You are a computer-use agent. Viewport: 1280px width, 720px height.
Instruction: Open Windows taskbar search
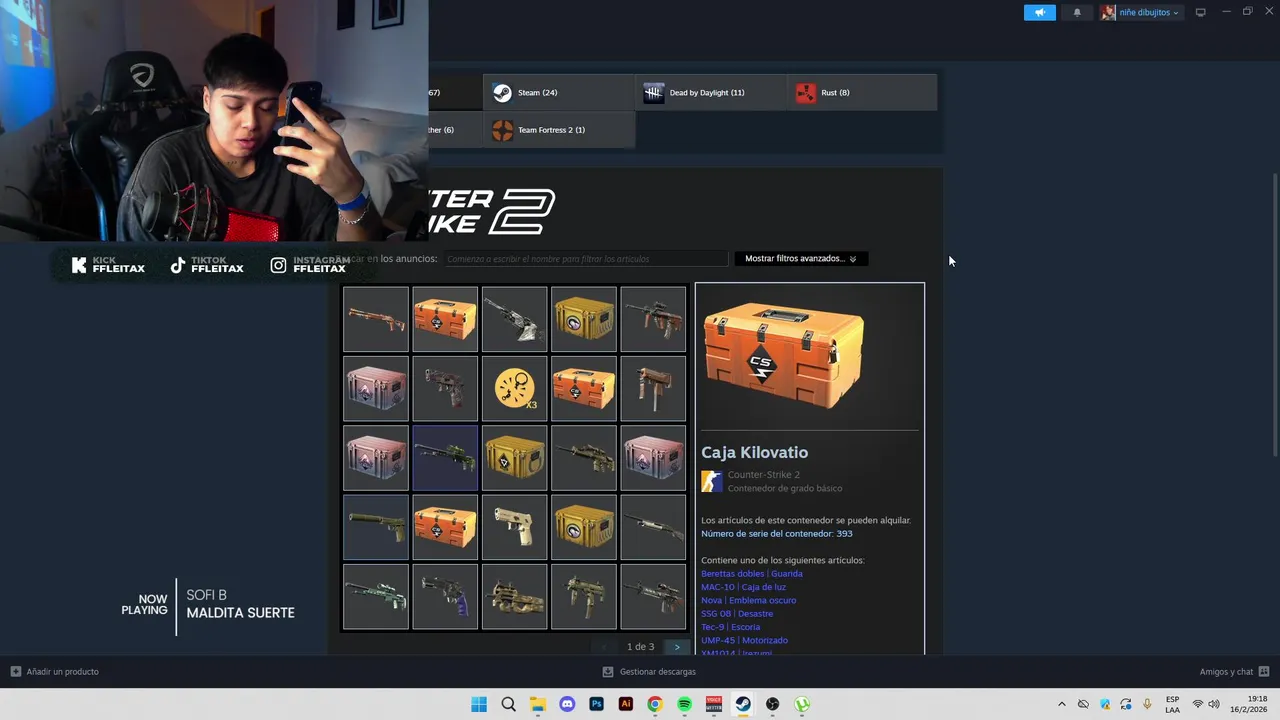click(508, 704)
